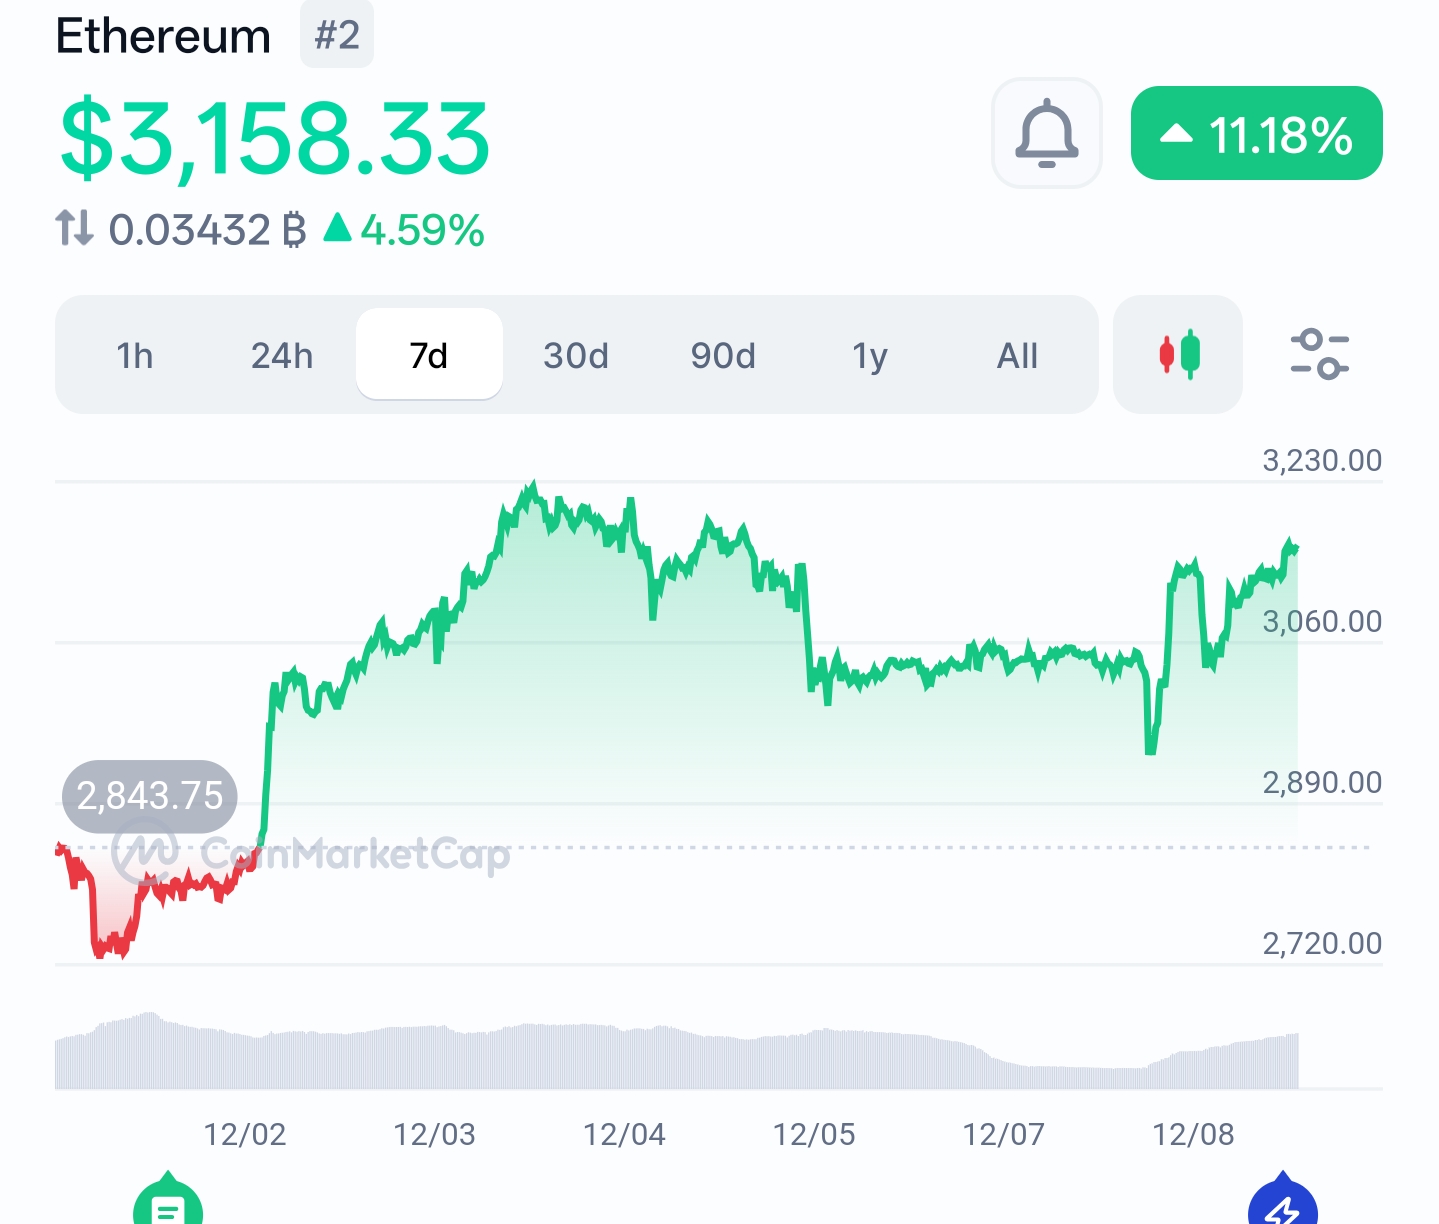
Task: Tap the green 11.18% change badge
Action: 1256,133
